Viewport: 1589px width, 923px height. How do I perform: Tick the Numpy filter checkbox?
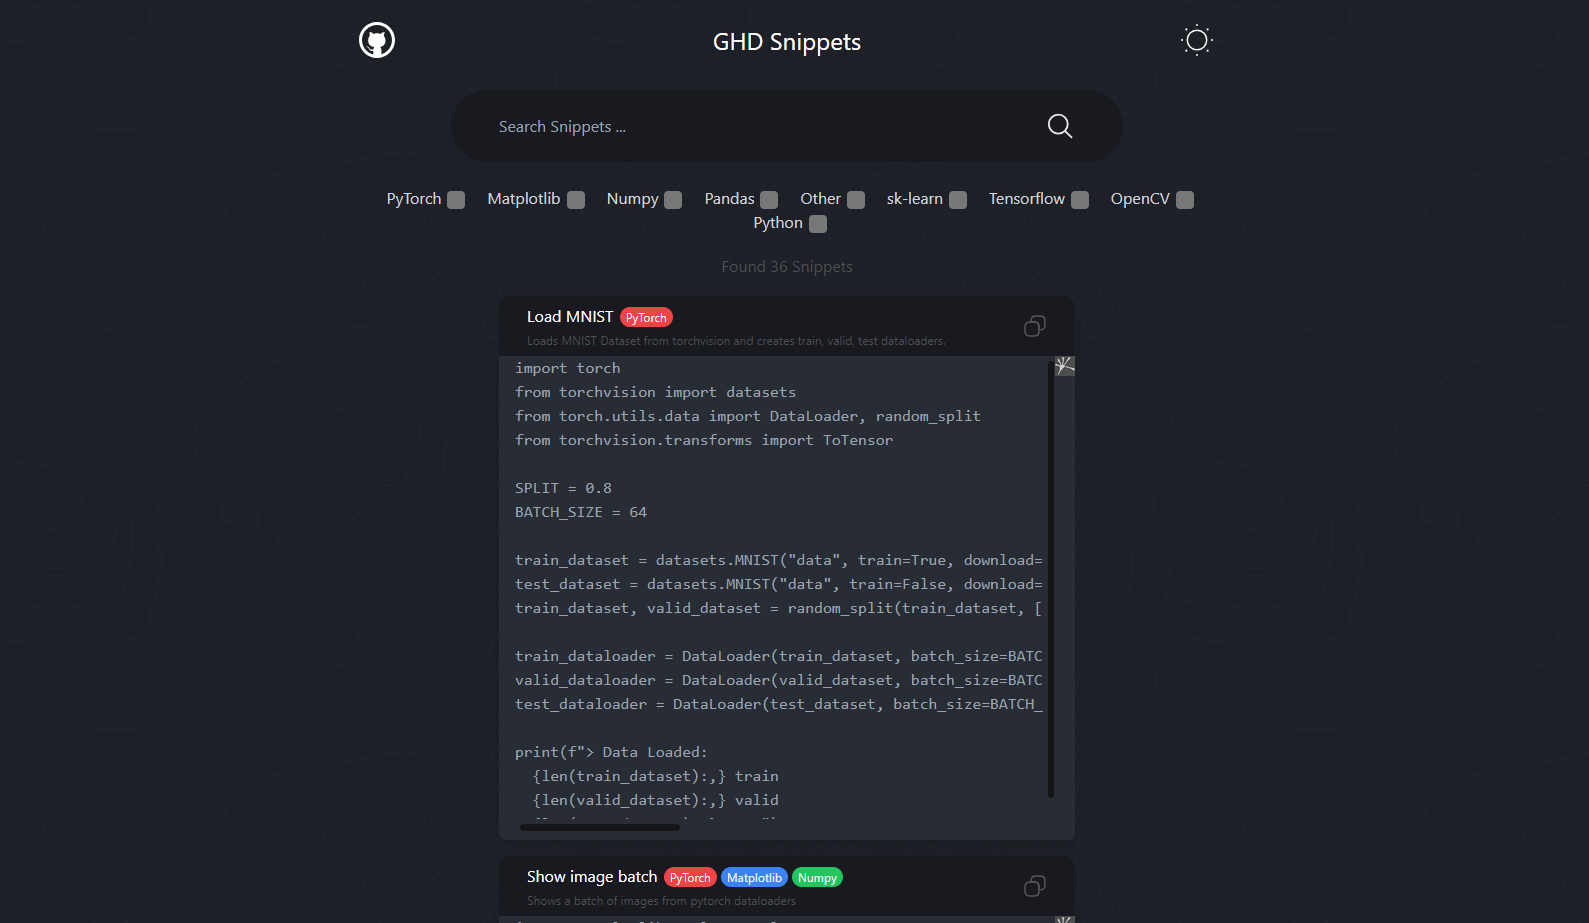(x=673, y=200)
